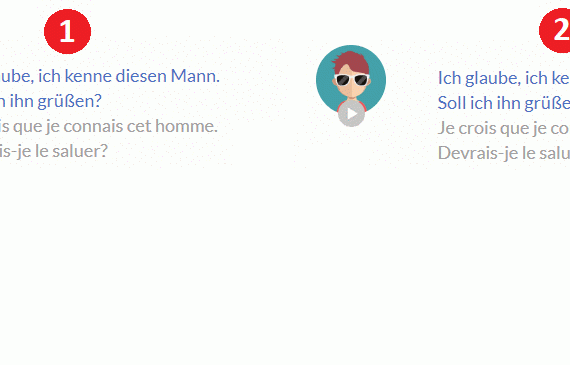
Task: Click the word 'que' in left translation
Action: [x=28, y=127]
